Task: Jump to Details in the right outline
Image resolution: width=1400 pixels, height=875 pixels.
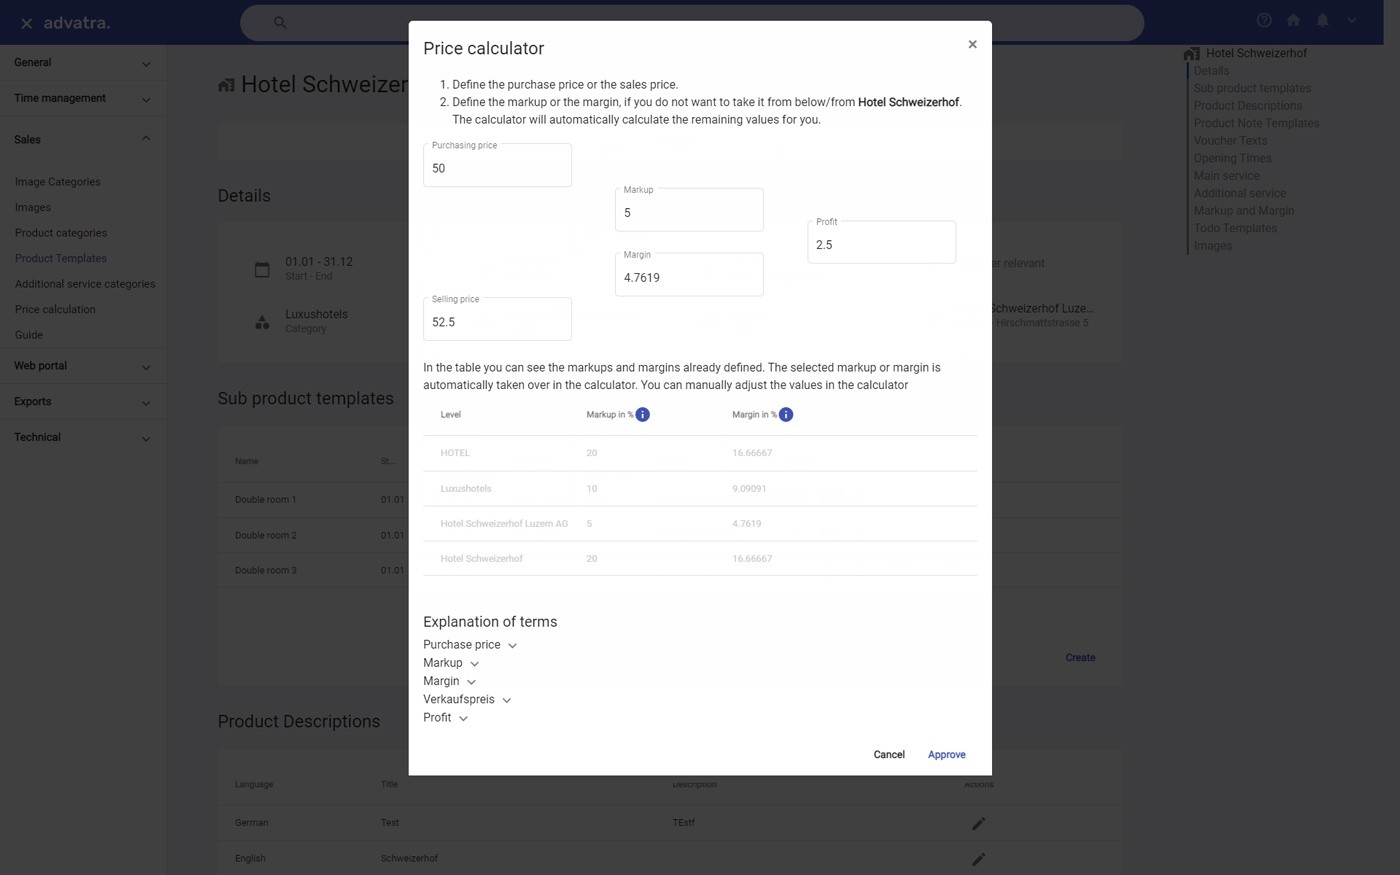Action: click(x=1211, y=71)
